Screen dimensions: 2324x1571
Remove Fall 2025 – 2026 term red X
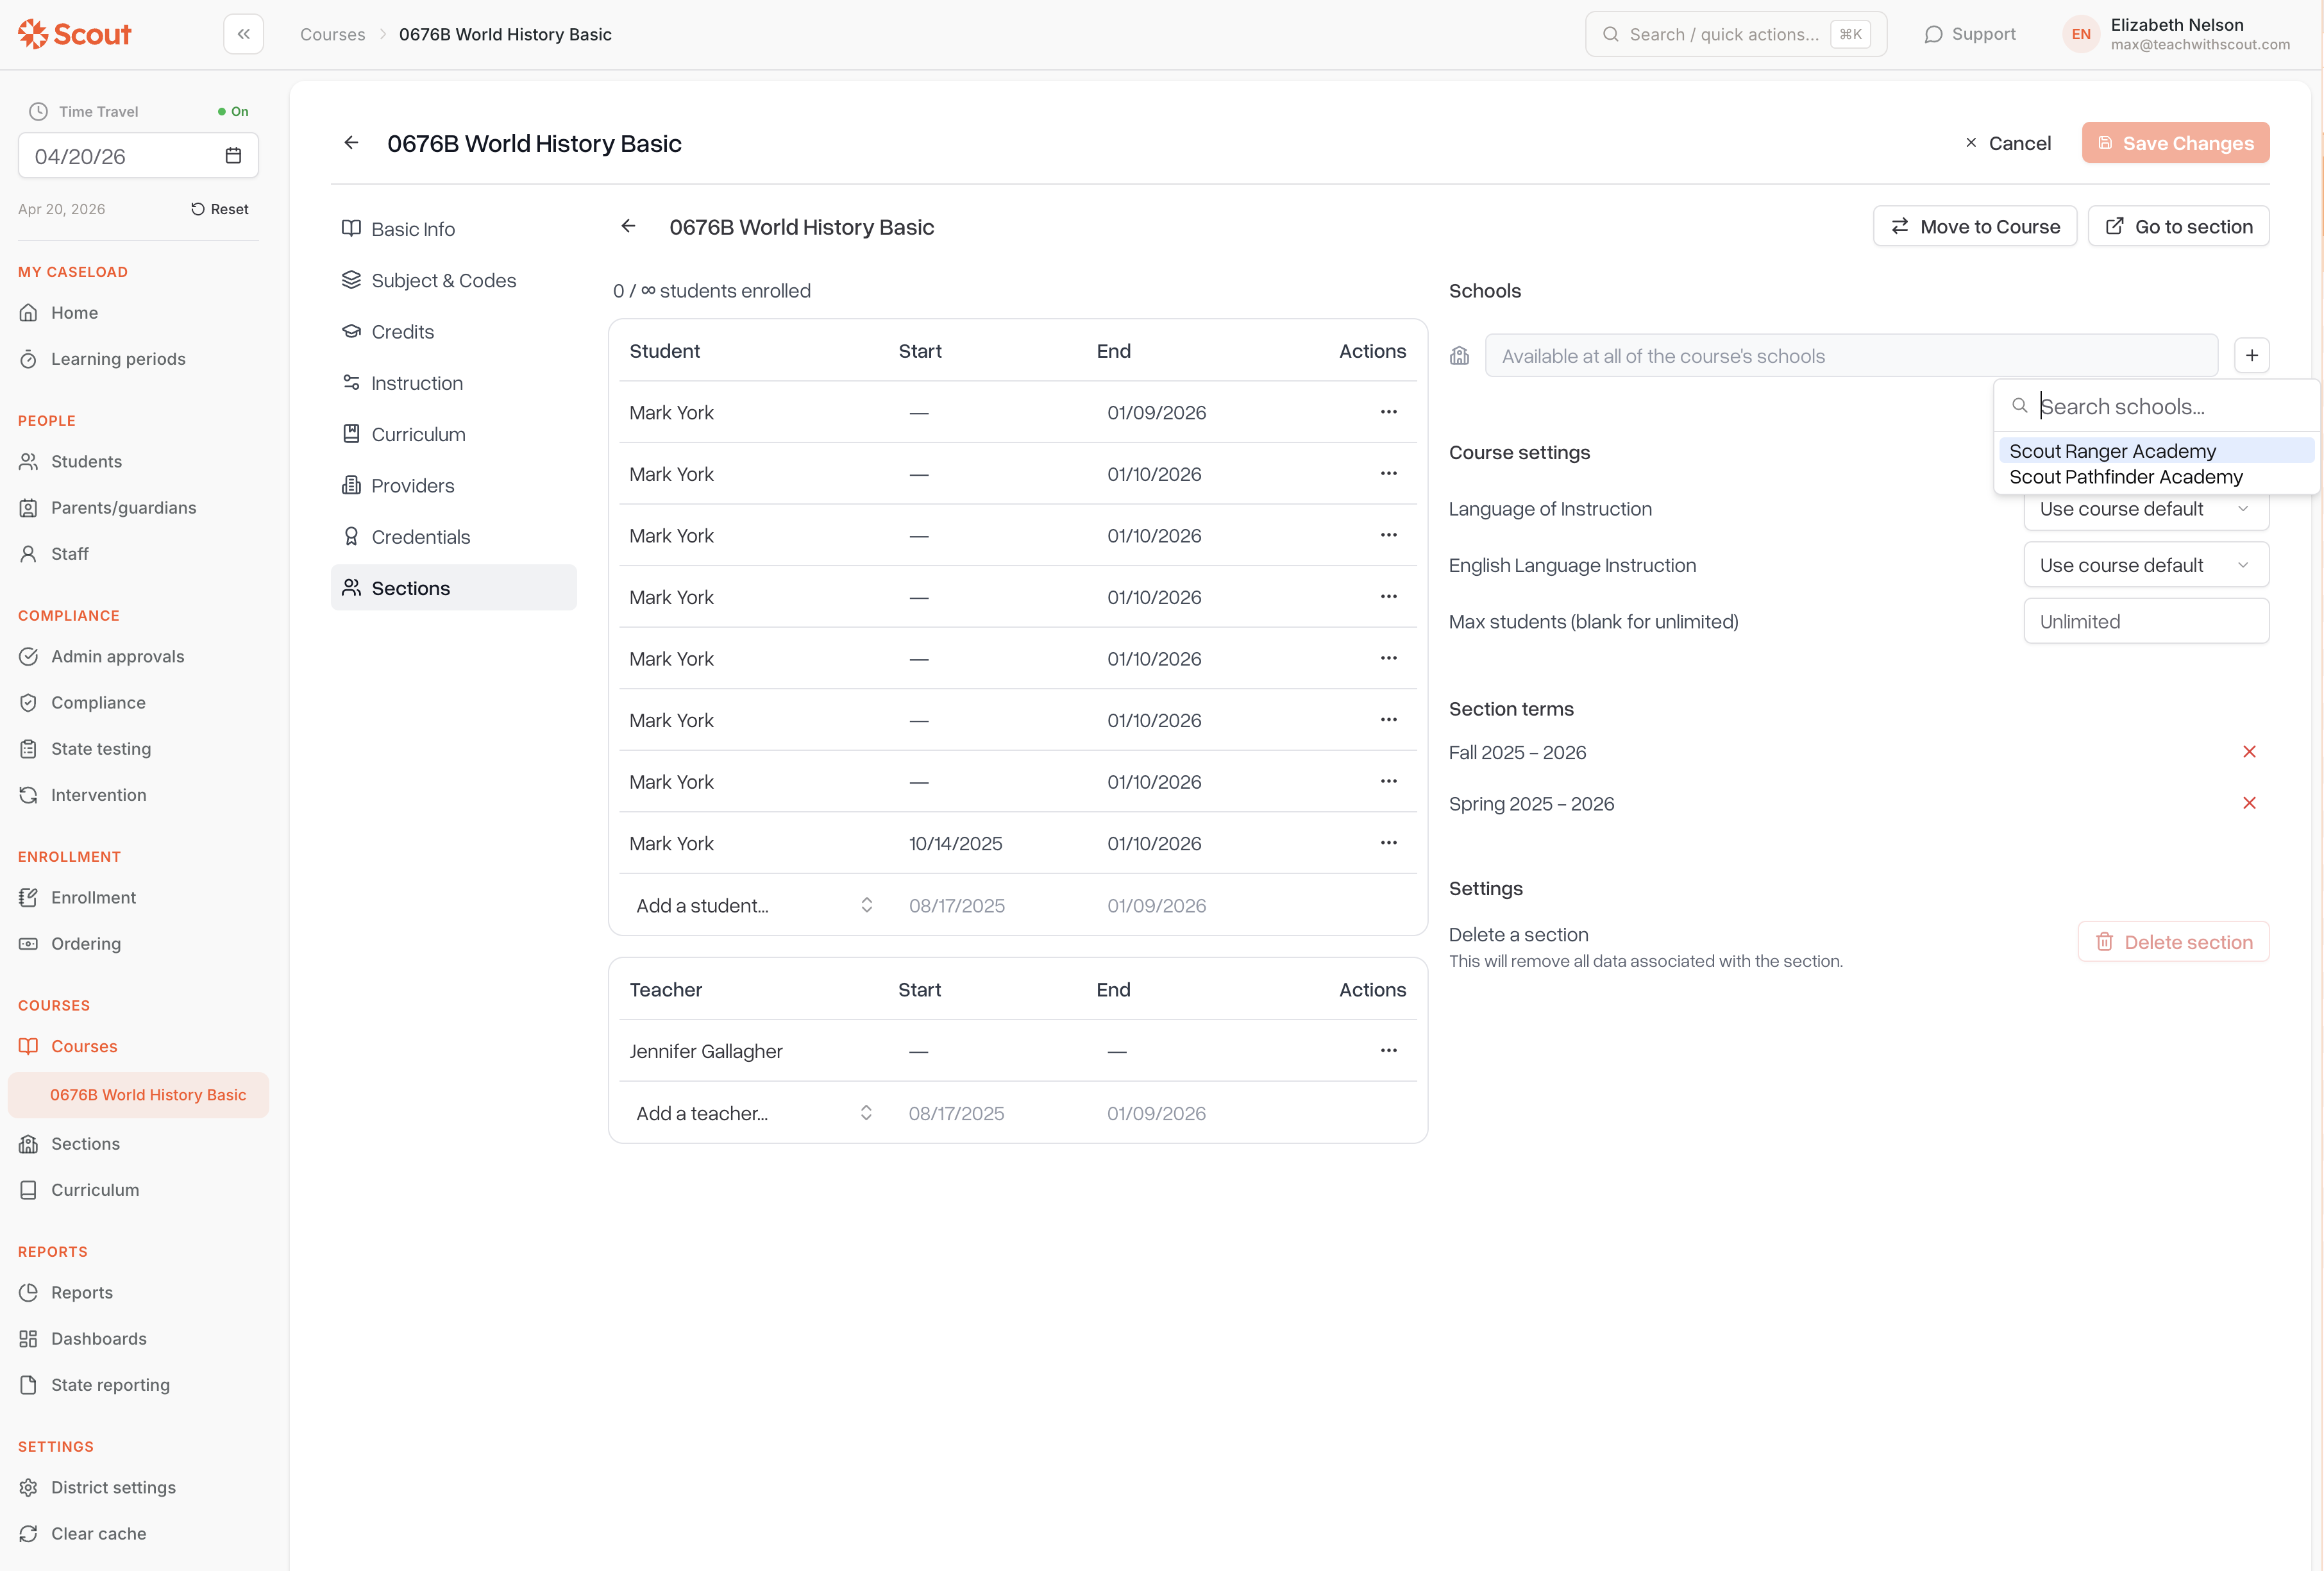tap(2249, 752)
